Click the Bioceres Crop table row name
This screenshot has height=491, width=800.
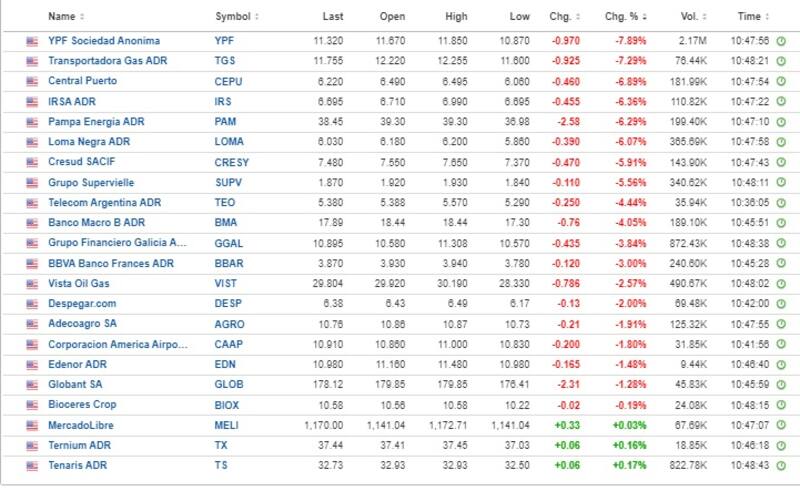pos(82,404)
